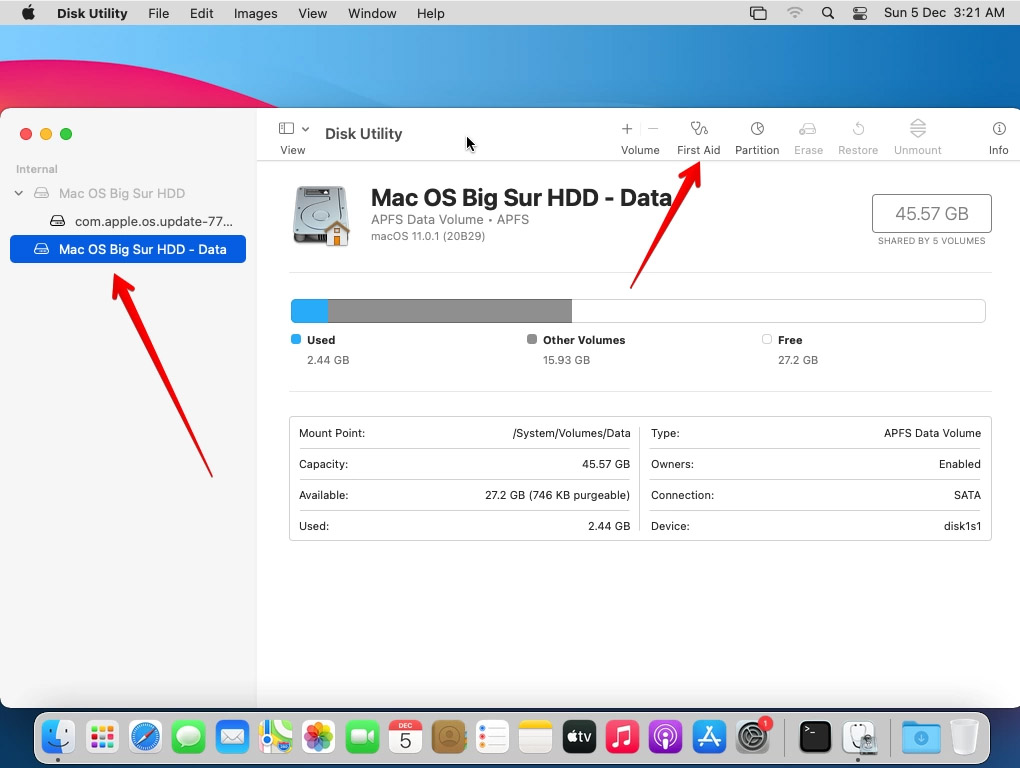Open the View menu in menu bar

[x=313, y=13]
